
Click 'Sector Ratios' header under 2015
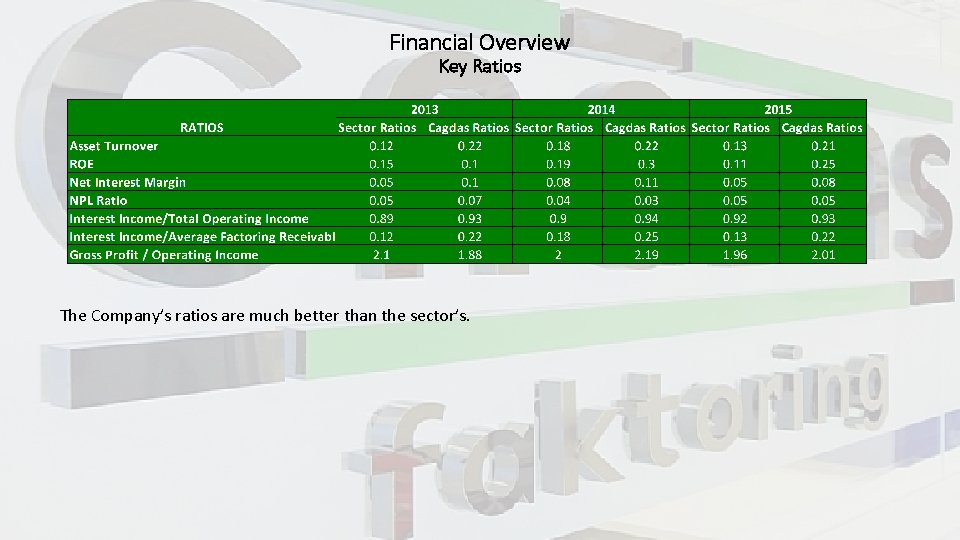(730, 127)
